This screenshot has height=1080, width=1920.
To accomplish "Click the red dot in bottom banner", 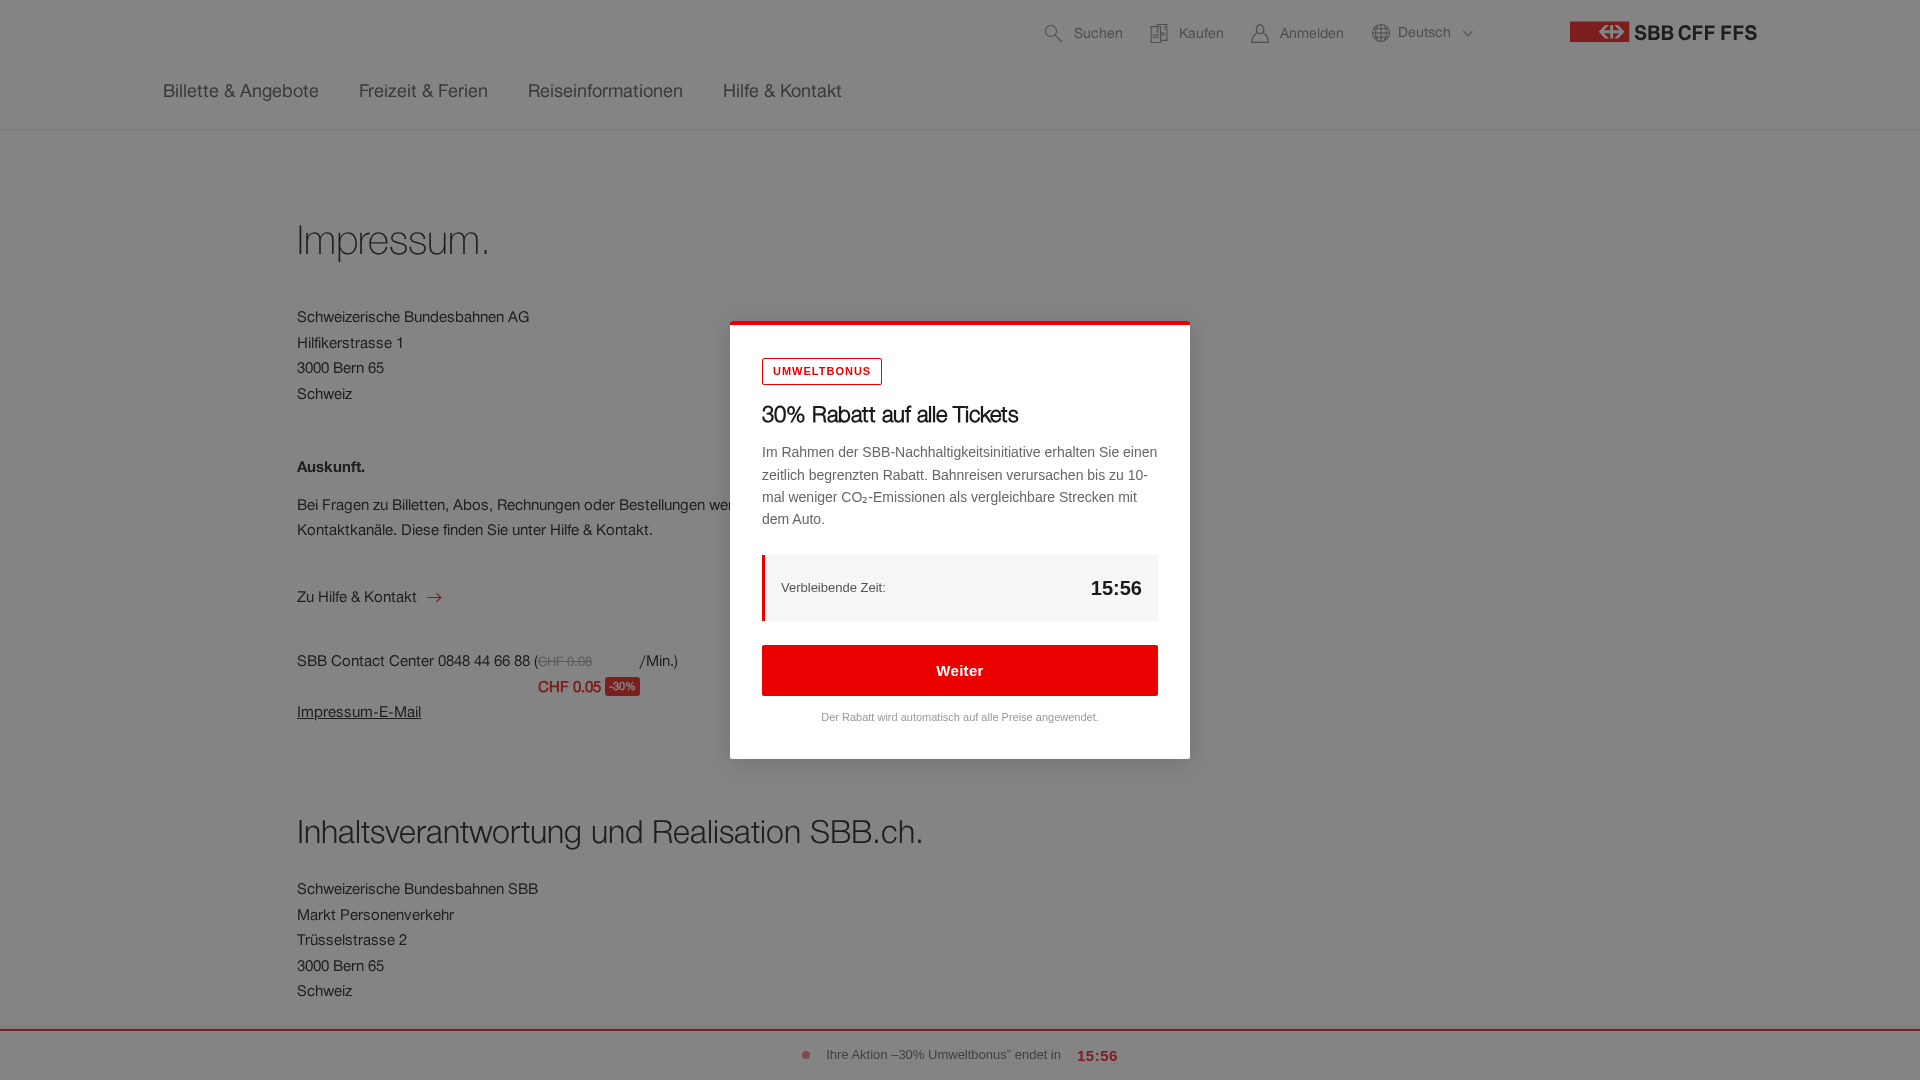I will tap(806, 1055).
